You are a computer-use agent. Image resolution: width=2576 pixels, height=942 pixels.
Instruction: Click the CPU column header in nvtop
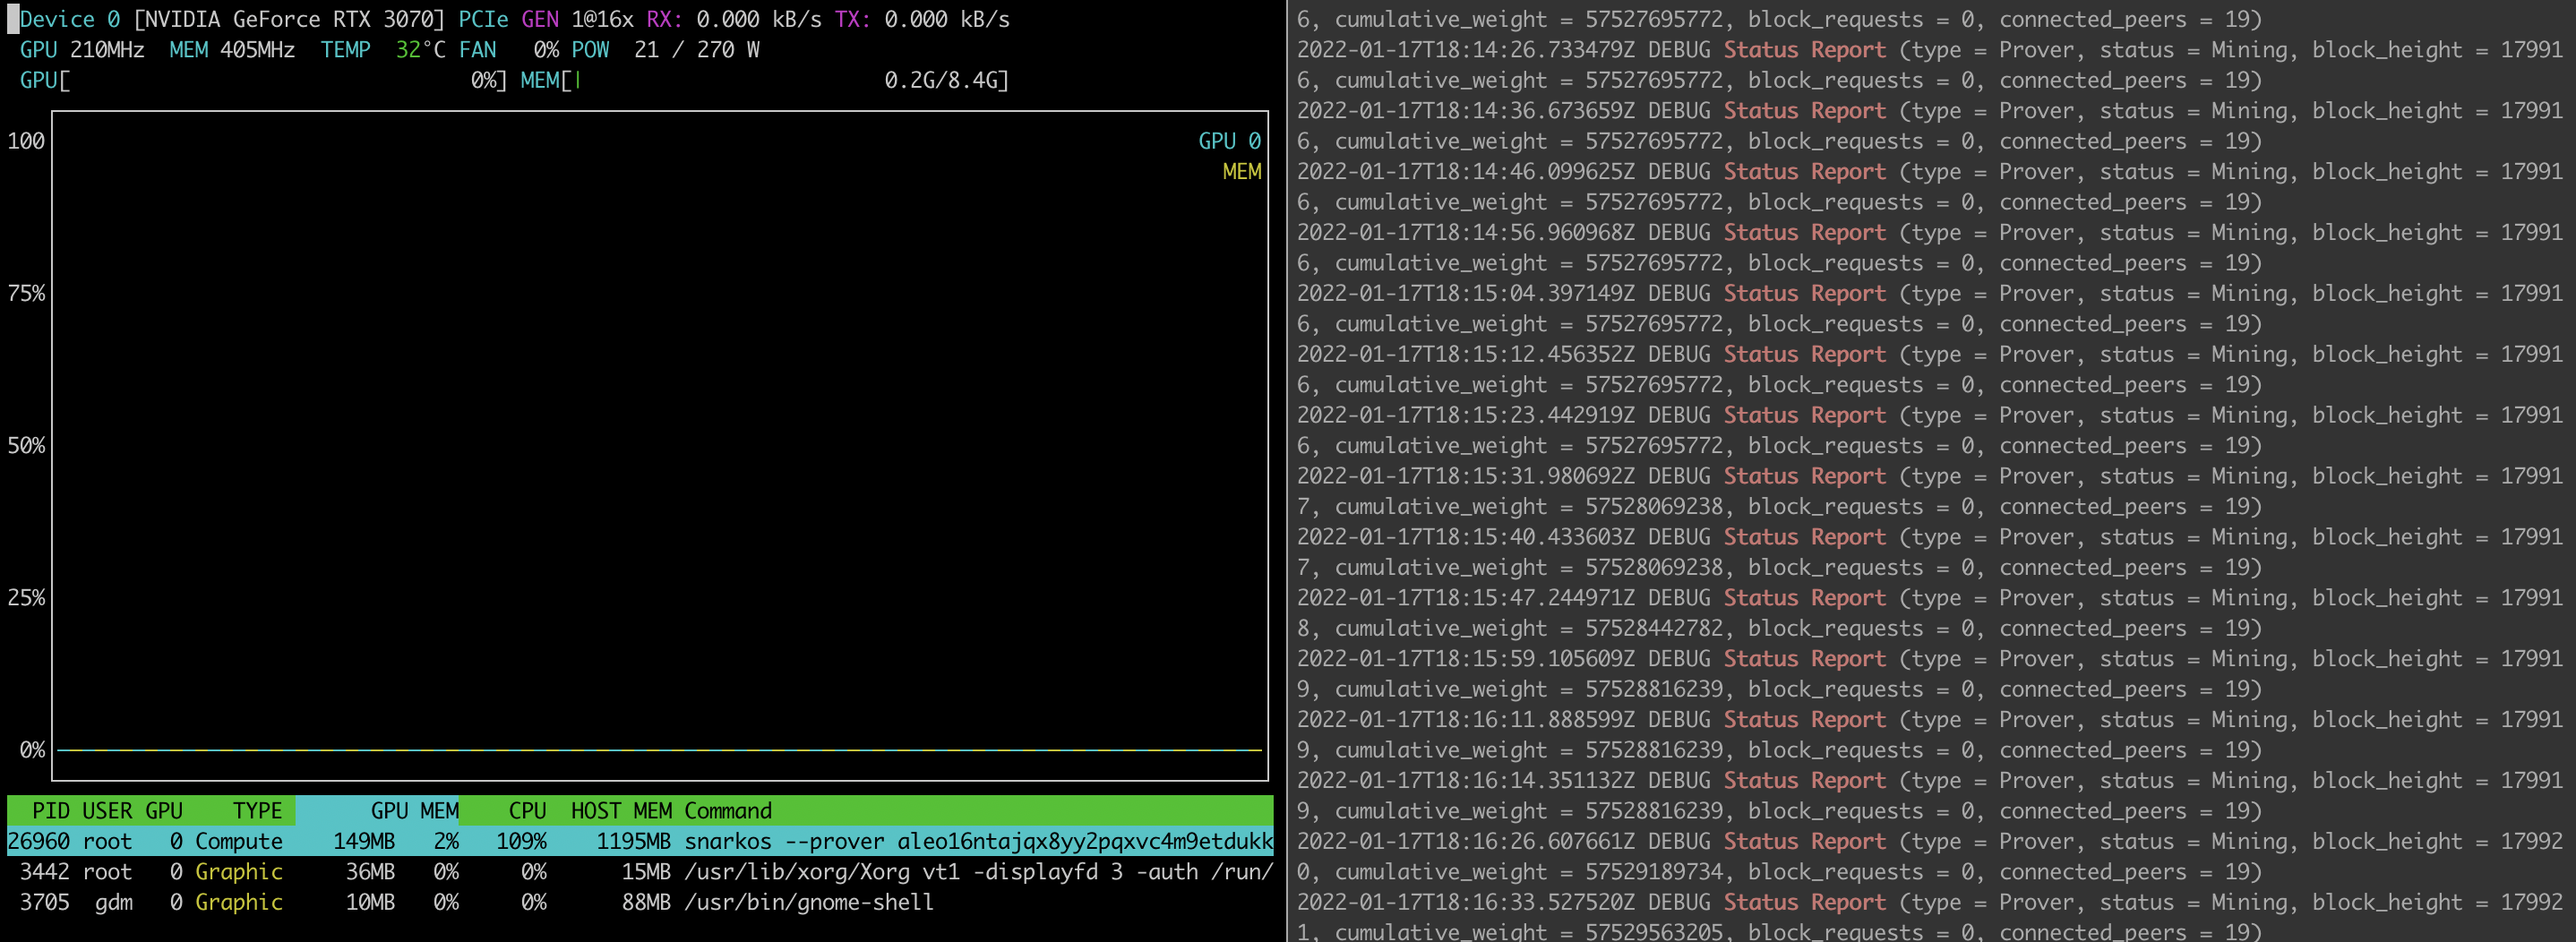[x=528, y=811]
